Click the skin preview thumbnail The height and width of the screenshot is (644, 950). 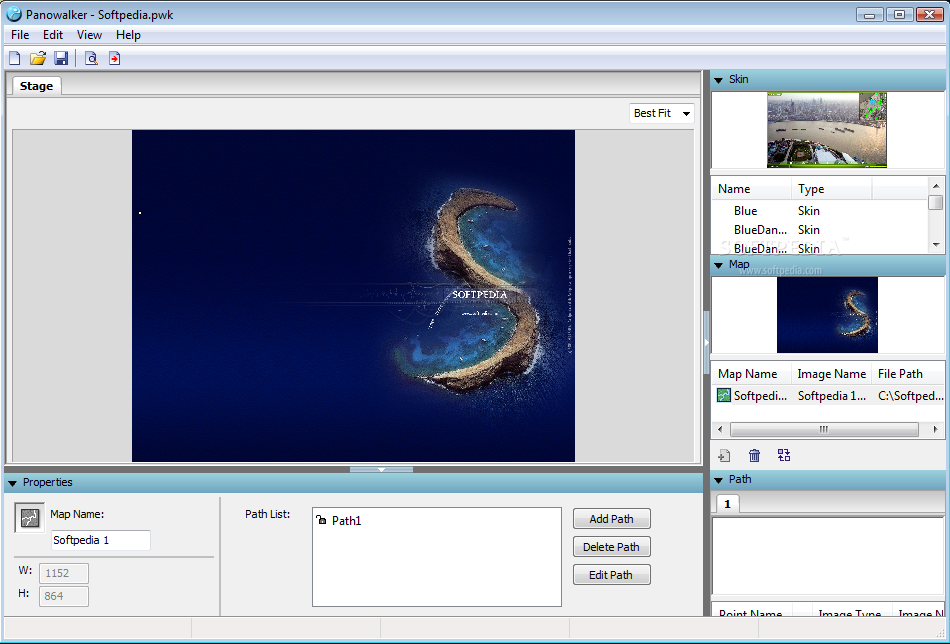point(826,130)
